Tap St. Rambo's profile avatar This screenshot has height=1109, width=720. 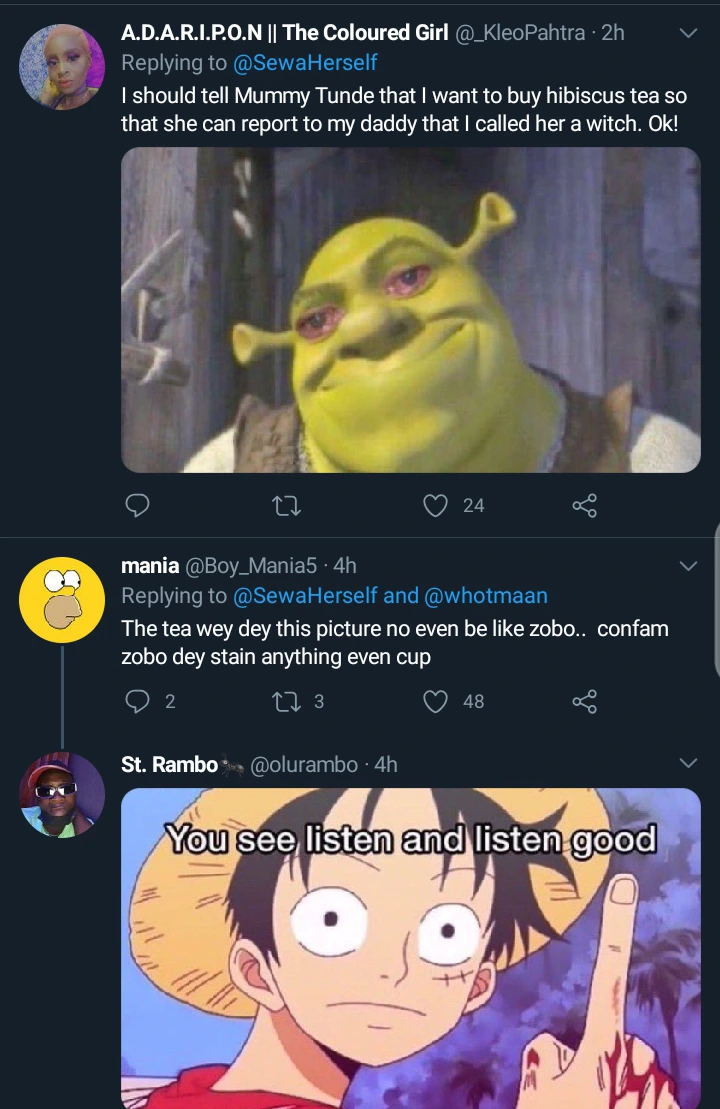click(62, 795)
